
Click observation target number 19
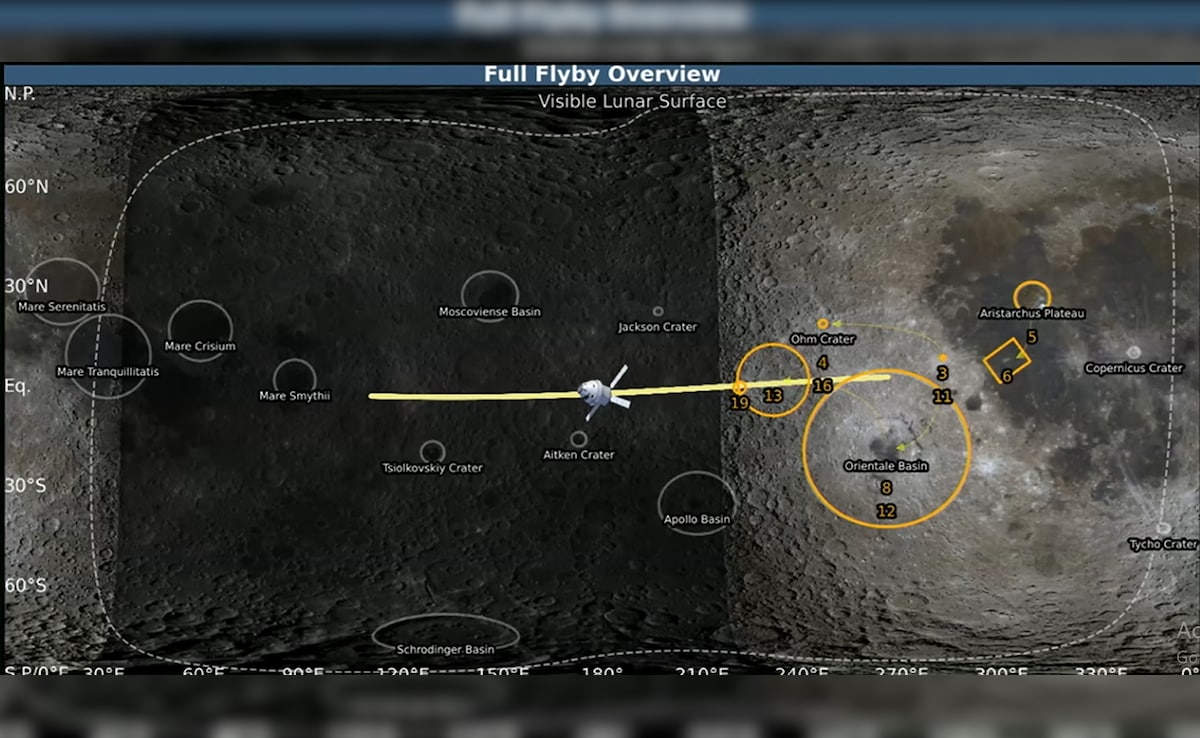click(x=739, y=403)
